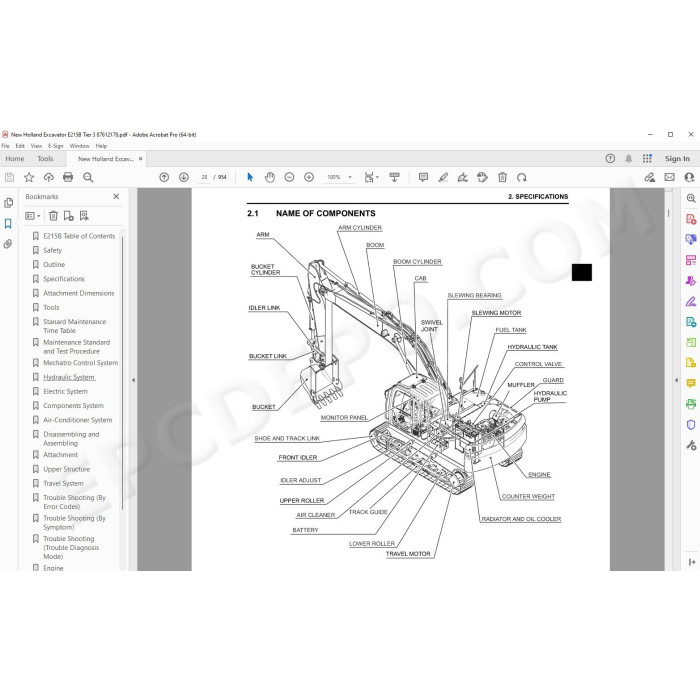This screenshot has width=700, height=700.
Task: Open the page thumbnails panel
Action: (x=8, y=203)
